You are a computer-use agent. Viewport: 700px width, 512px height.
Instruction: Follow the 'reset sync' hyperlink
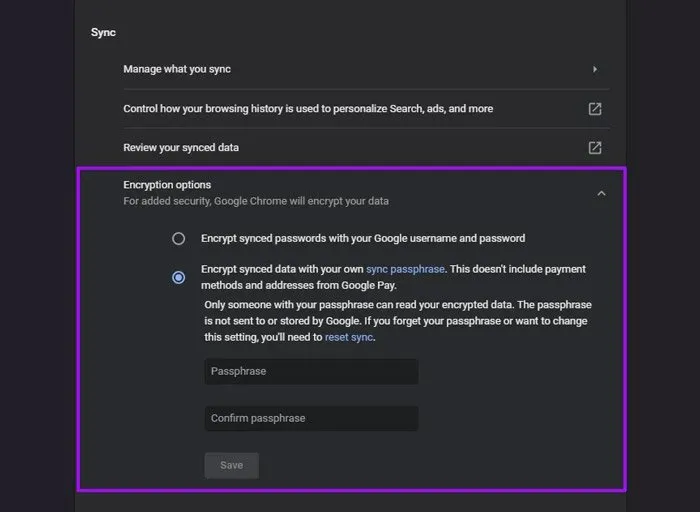point(347,338)
